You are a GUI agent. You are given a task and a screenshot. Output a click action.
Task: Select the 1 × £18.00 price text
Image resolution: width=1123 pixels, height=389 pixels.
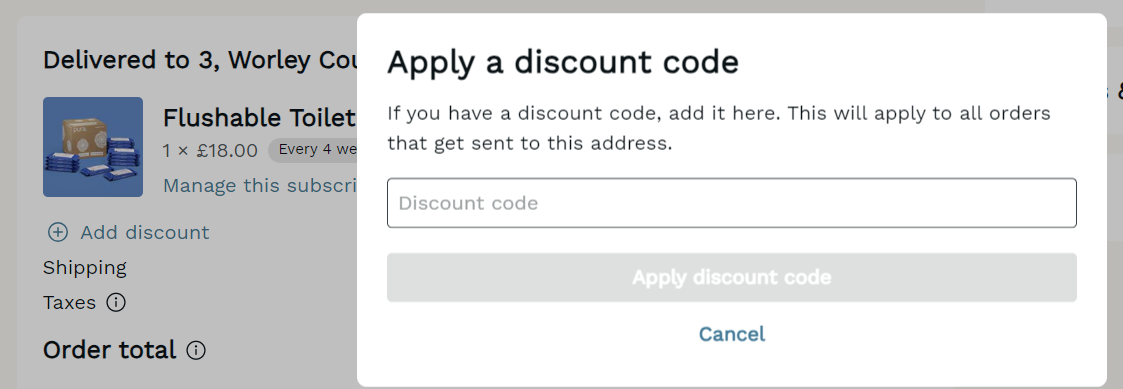click(211, 150)
